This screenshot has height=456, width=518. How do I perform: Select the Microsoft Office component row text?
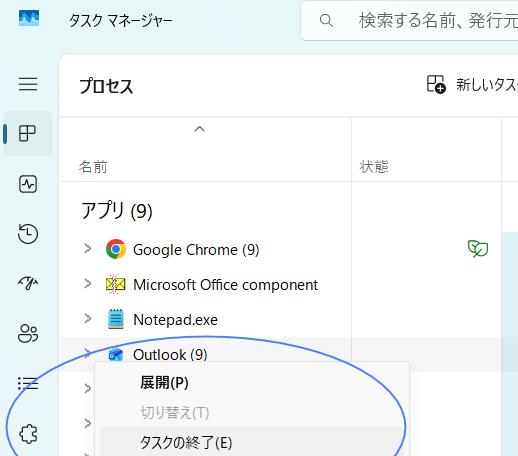click(225, 285)
